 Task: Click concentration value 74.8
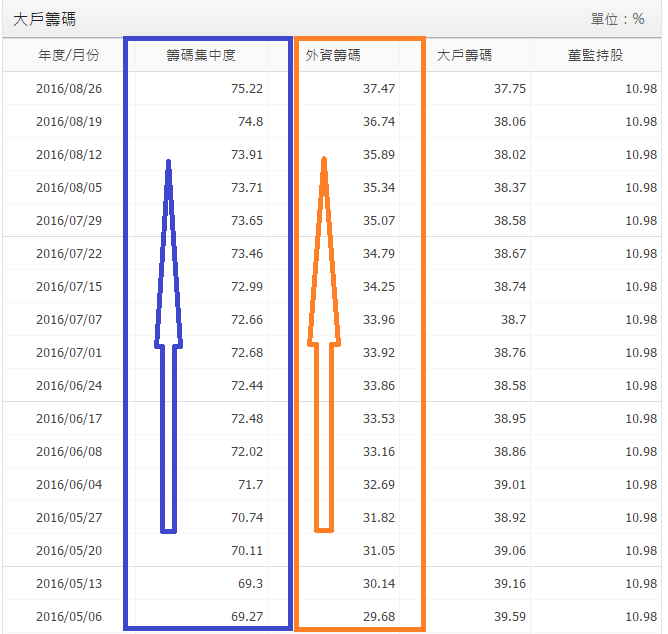click(x=250, y=122)
